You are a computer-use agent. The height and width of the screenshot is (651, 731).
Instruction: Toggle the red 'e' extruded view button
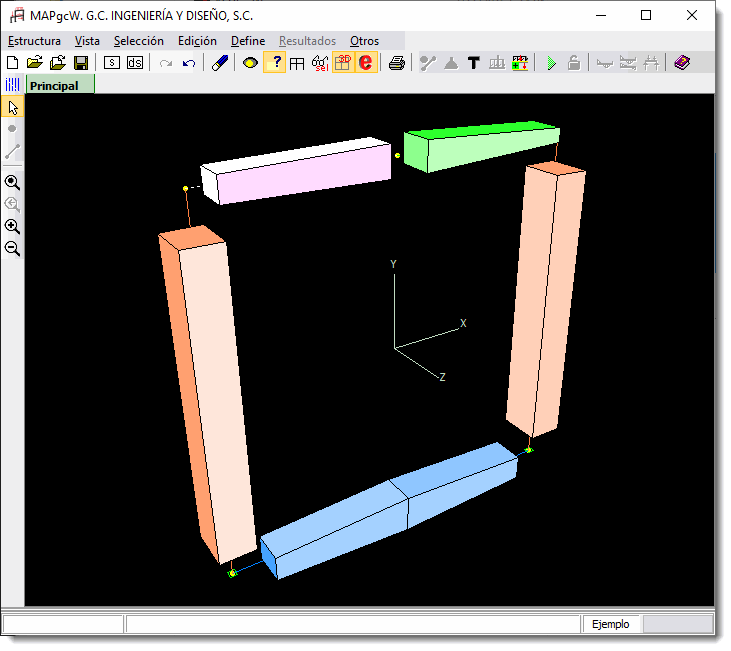tap(366, 62)
